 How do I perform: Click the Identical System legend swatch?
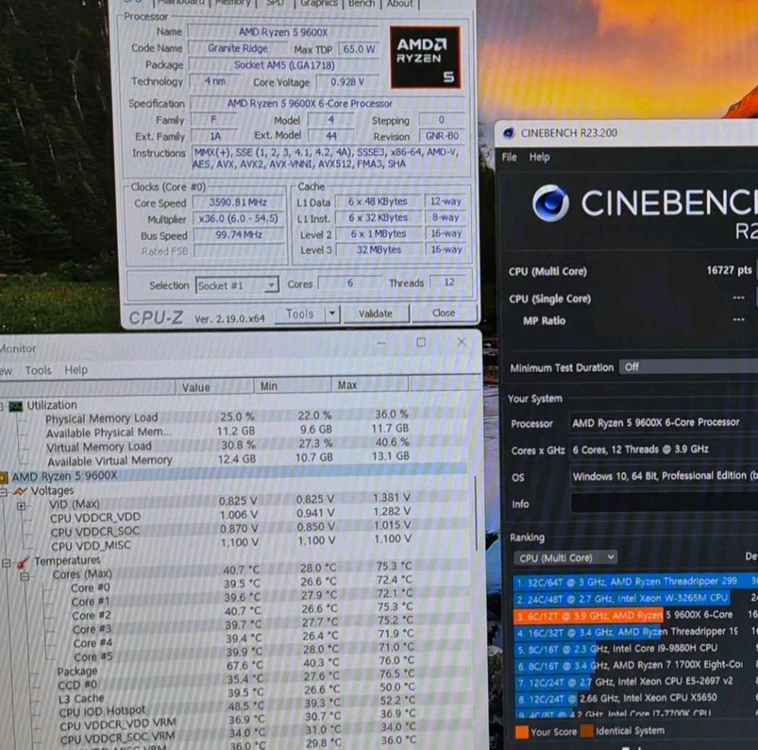587,731
